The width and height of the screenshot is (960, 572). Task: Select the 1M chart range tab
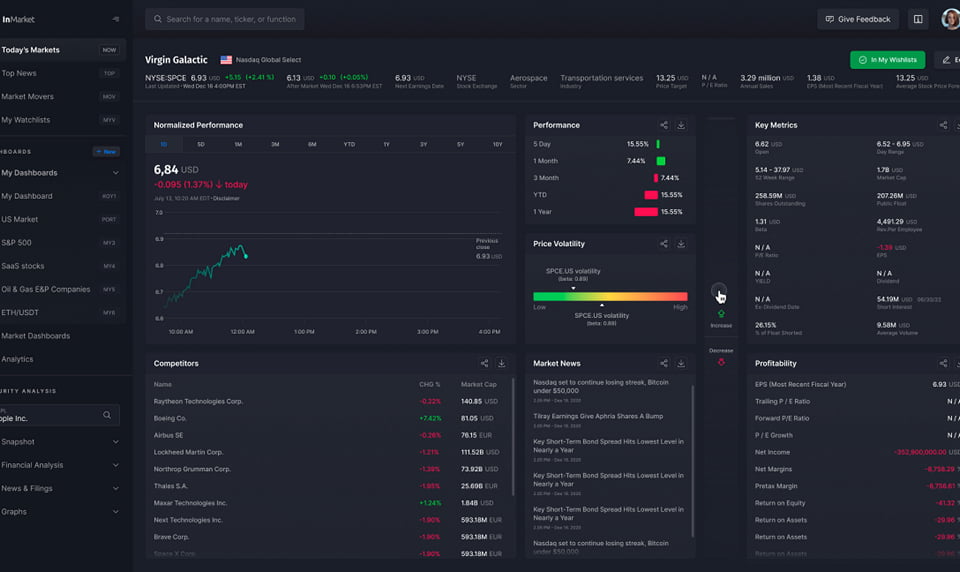238,145
